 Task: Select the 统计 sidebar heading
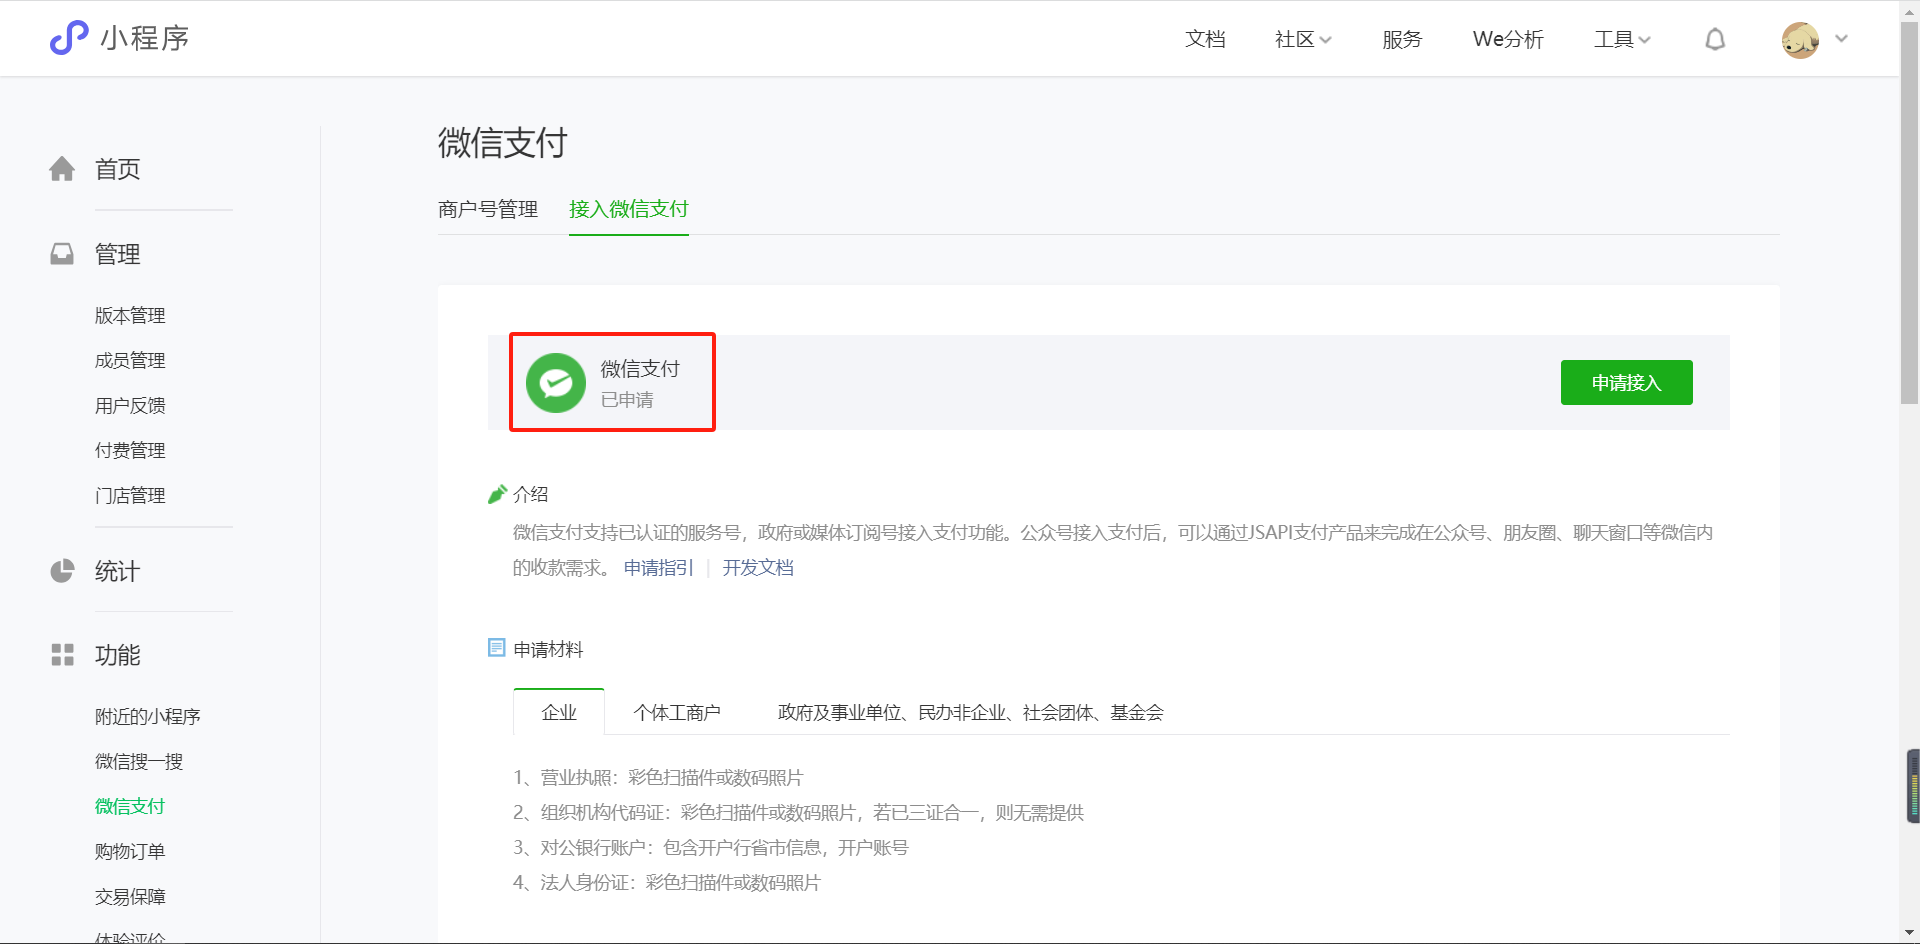point(117,571)
